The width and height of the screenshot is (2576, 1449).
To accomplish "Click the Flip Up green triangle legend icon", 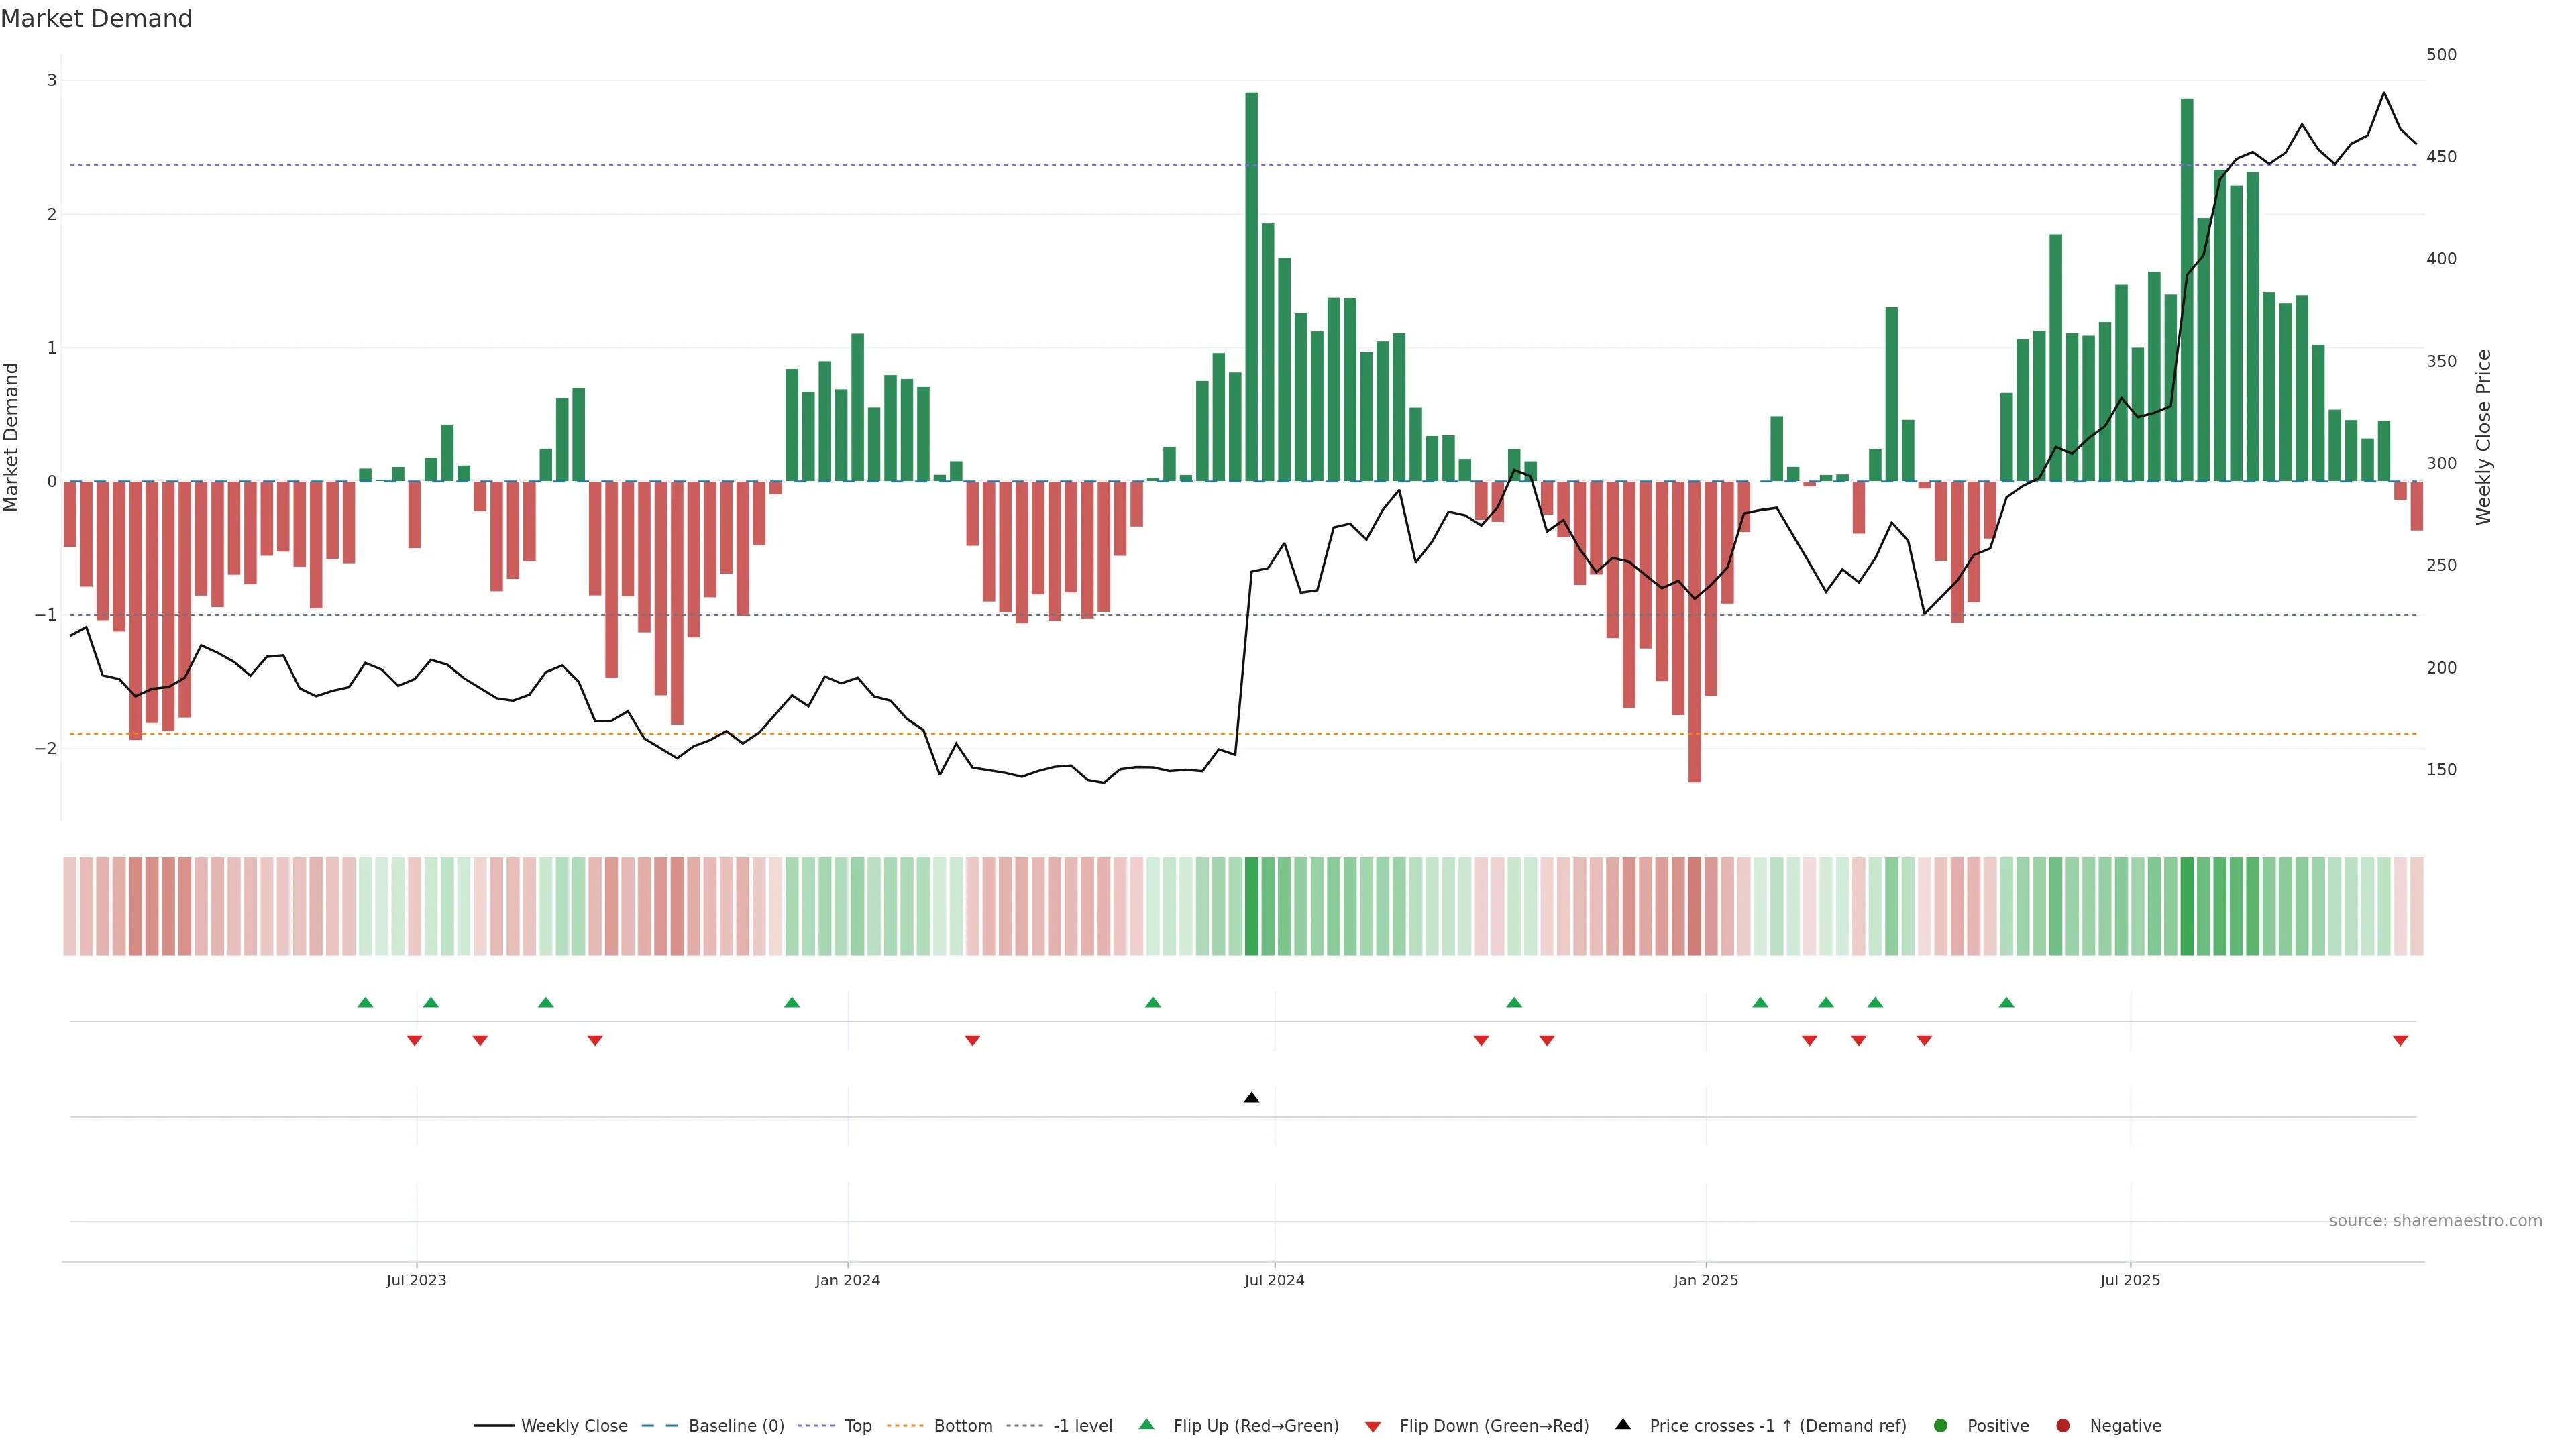I will [x=1147, y=1424].
